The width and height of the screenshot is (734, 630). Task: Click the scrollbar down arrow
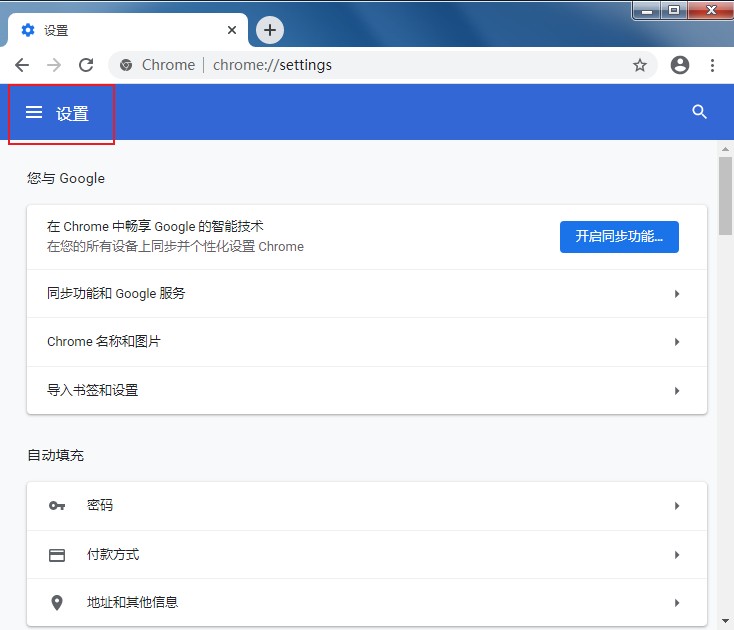[x=725, y=622]
